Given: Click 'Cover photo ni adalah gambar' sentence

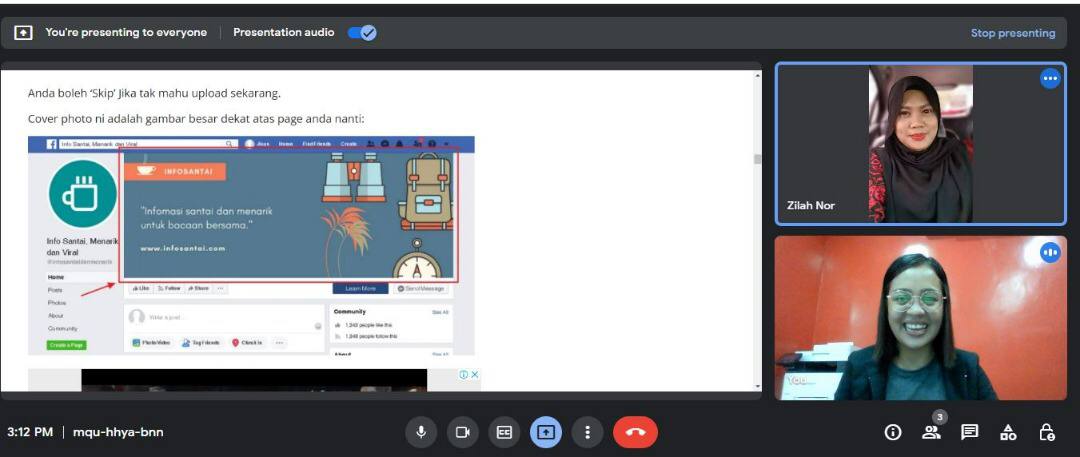Looking at the screenshot, I should coord(196,119).
